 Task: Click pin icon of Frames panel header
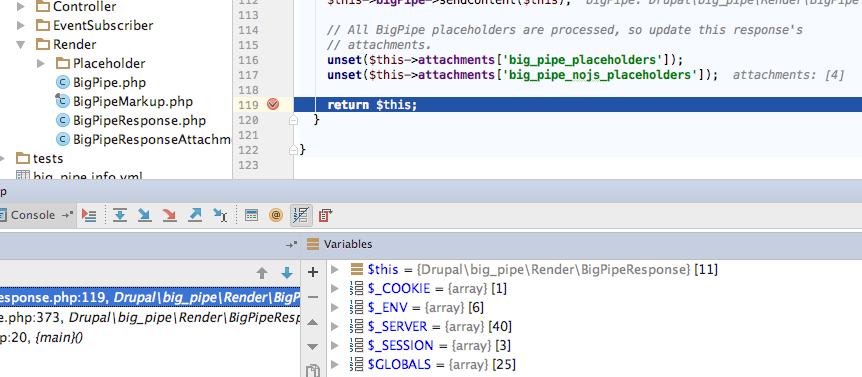pos(291,245)
